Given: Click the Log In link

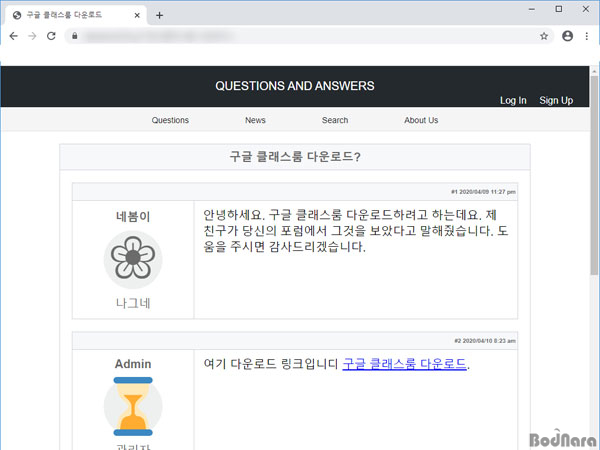Looking at the screenshot, I should [513, 100].
